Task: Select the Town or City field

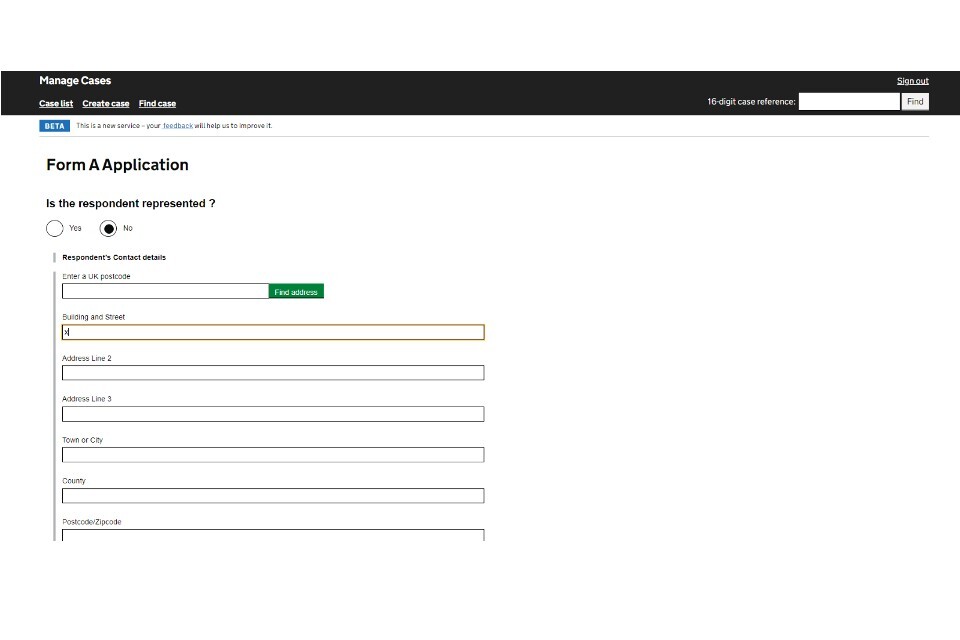Action: pos(273,455)
